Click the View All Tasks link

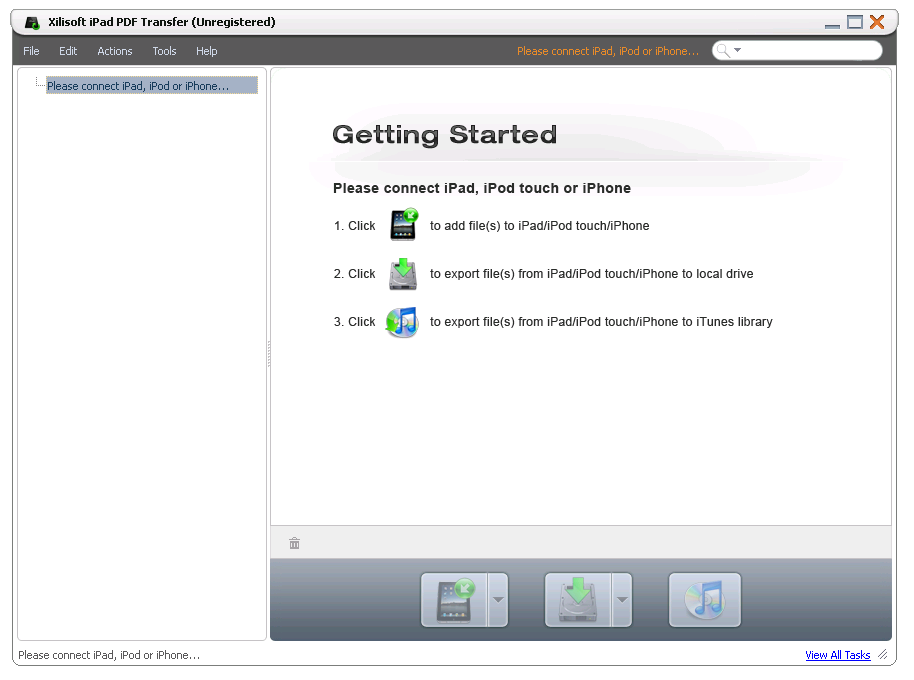[838, 655]
